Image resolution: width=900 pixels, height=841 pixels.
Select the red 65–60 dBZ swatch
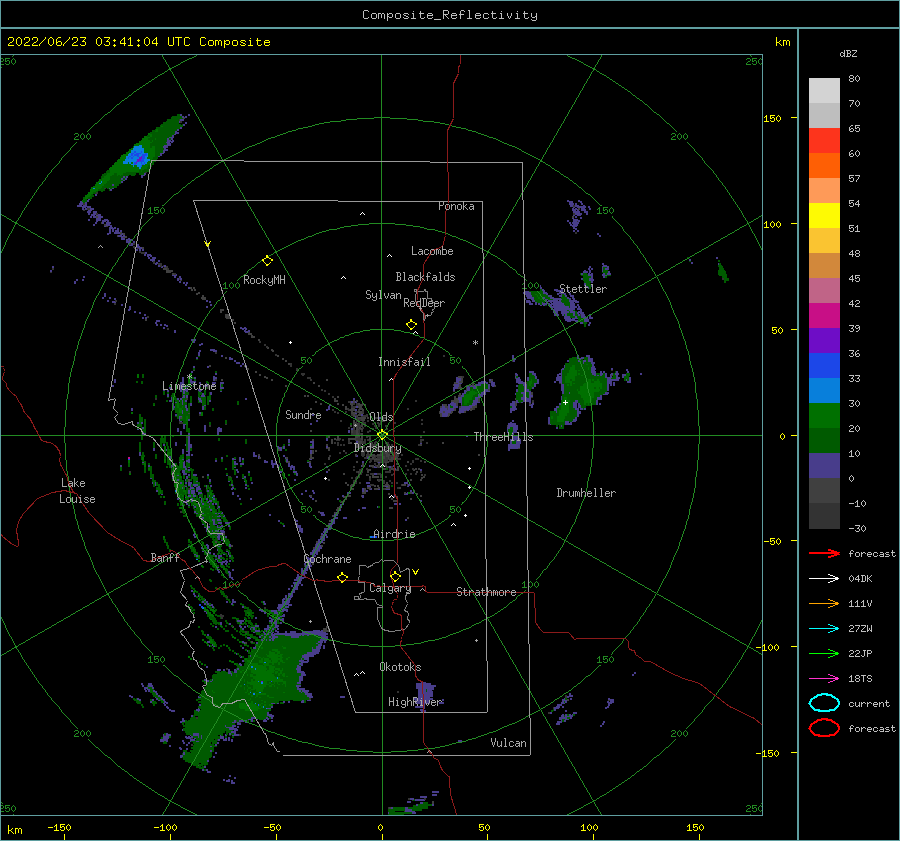click(824, 141)
